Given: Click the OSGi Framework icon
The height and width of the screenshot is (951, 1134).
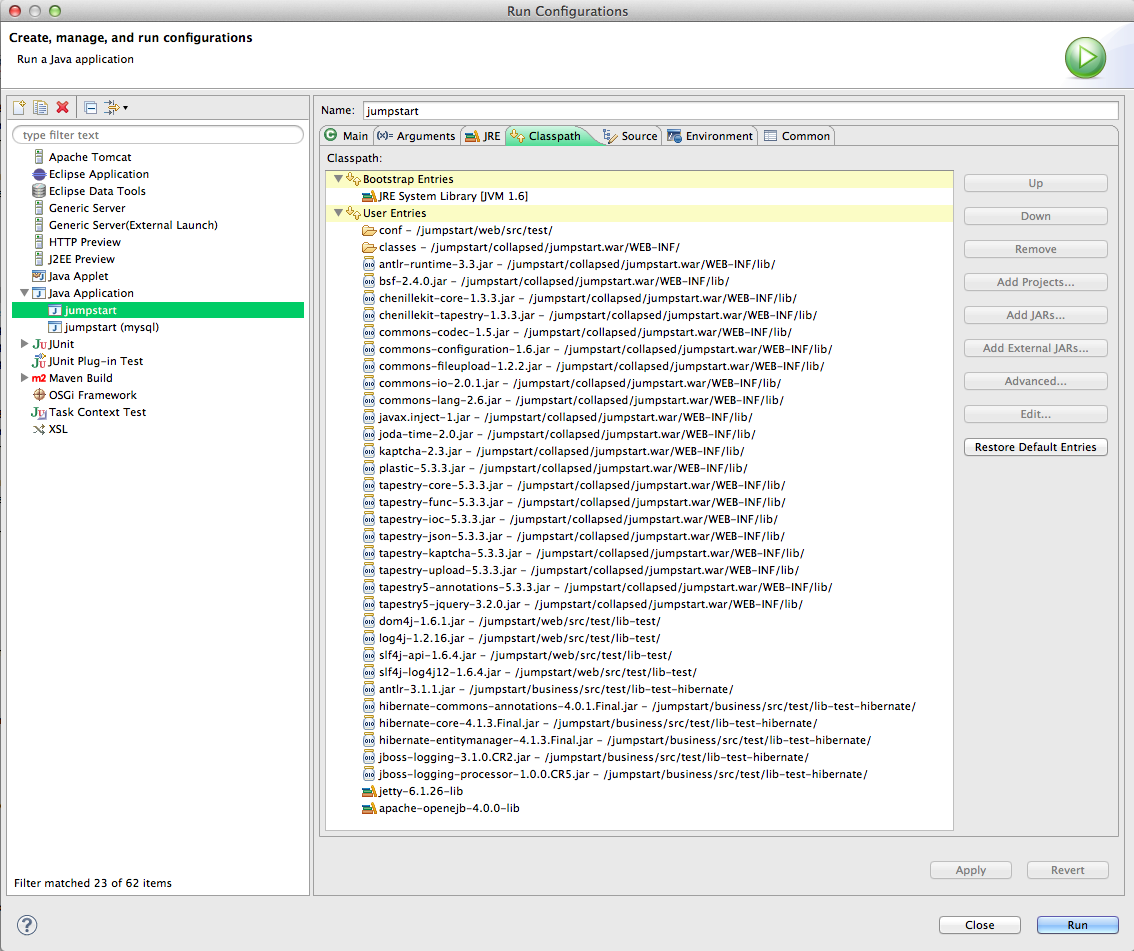Looking at the screenshot, I should [39, 395].
